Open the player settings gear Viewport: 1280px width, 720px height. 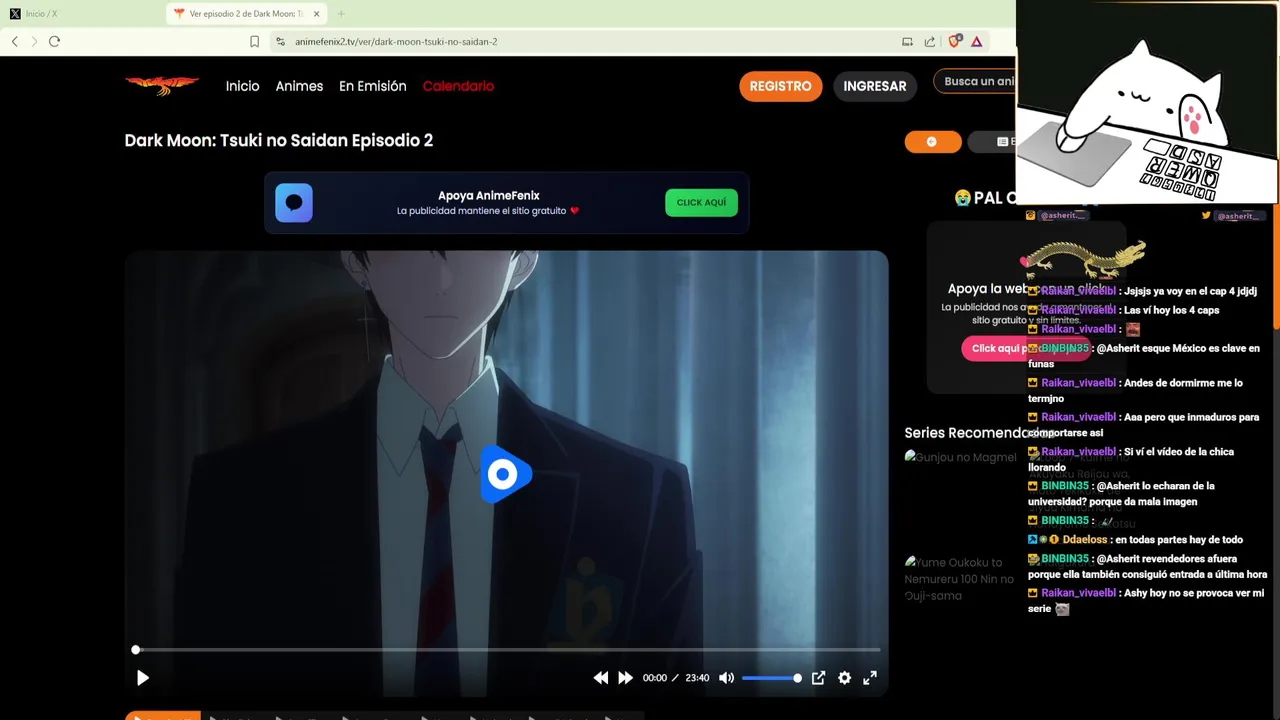pyautogui.click(x=845, y=678)
